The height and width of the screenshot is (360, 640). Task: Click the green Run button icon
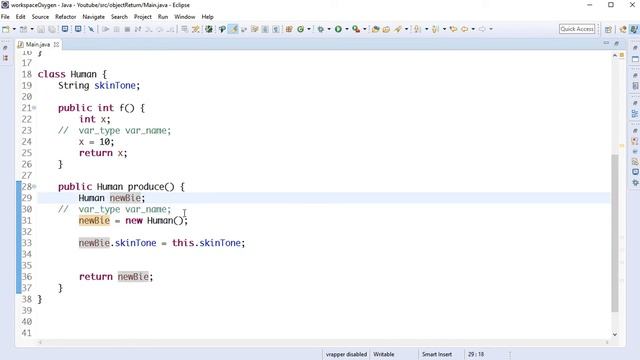click(x=338, y=29)
